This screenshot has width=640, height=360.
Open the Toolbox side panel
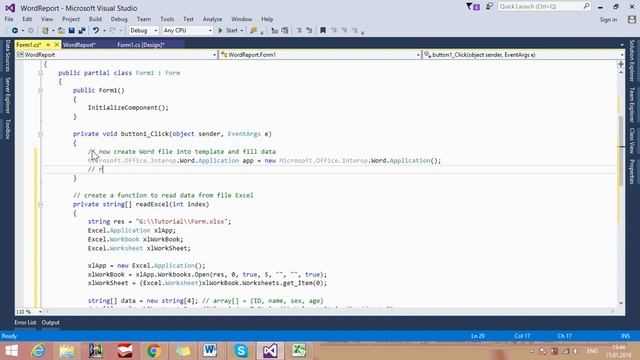[7, 129]
